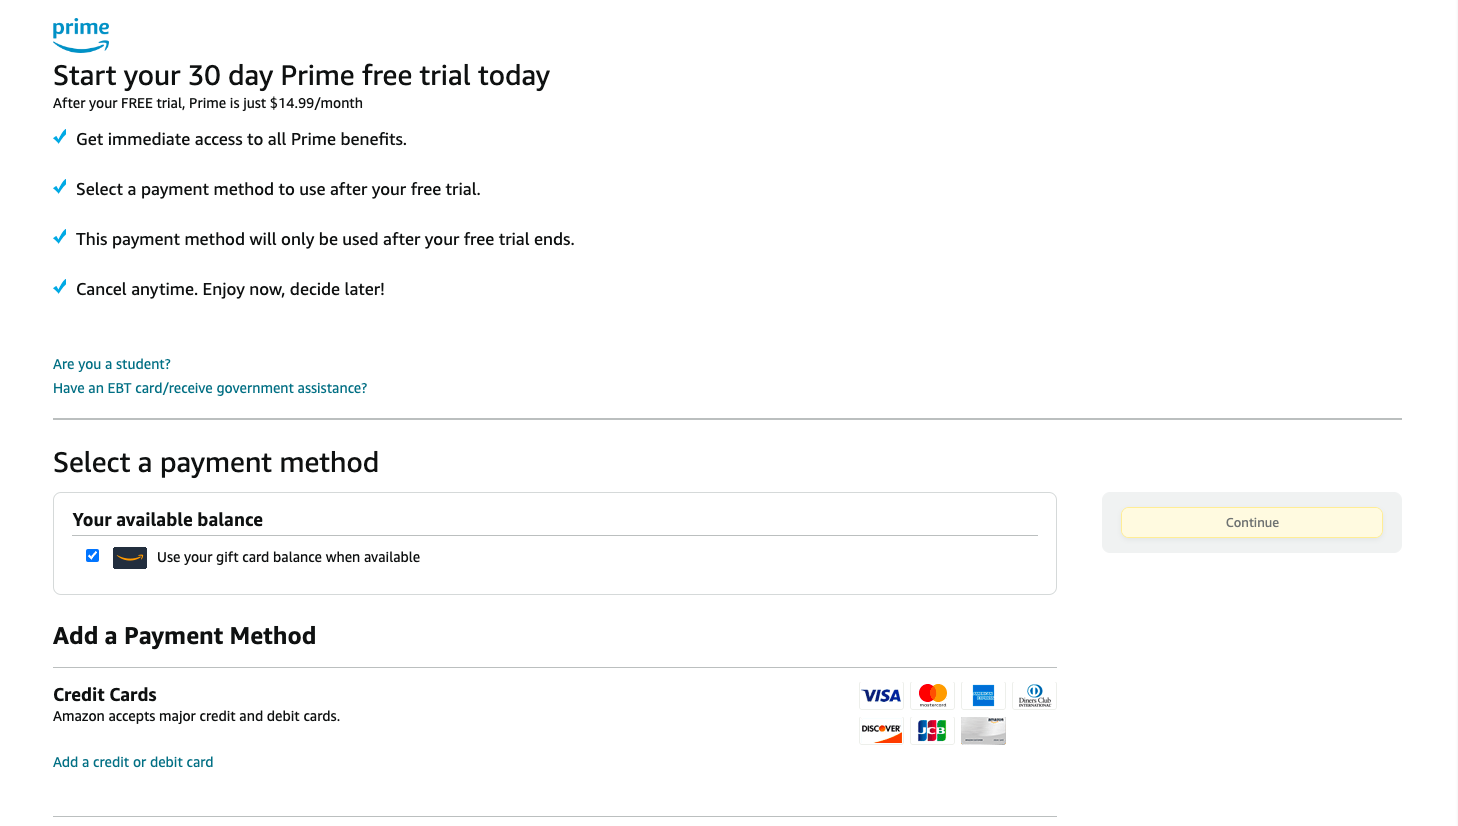Click the checkmark next to immediate Prime access
This screenshot has height=826, width=1458.
(x=59, y=137)
